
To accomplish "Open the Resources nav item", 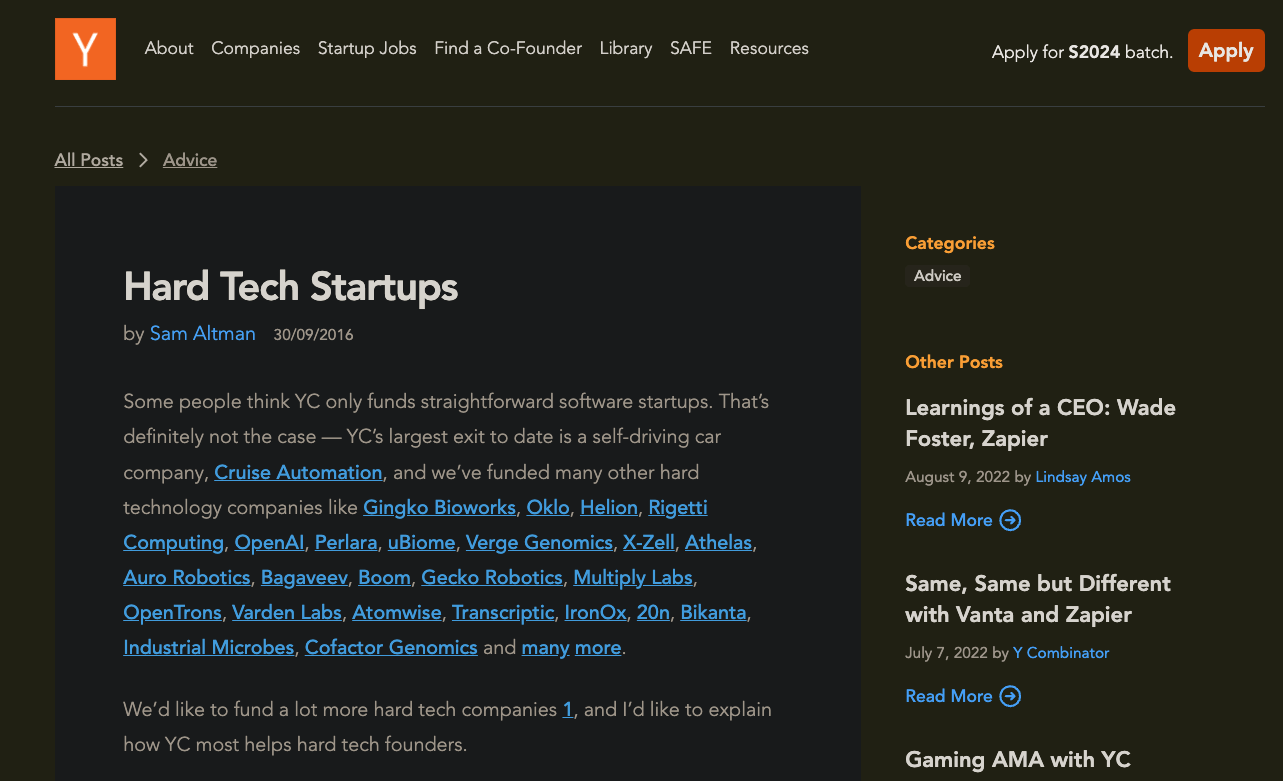I will tap(769, 48).
